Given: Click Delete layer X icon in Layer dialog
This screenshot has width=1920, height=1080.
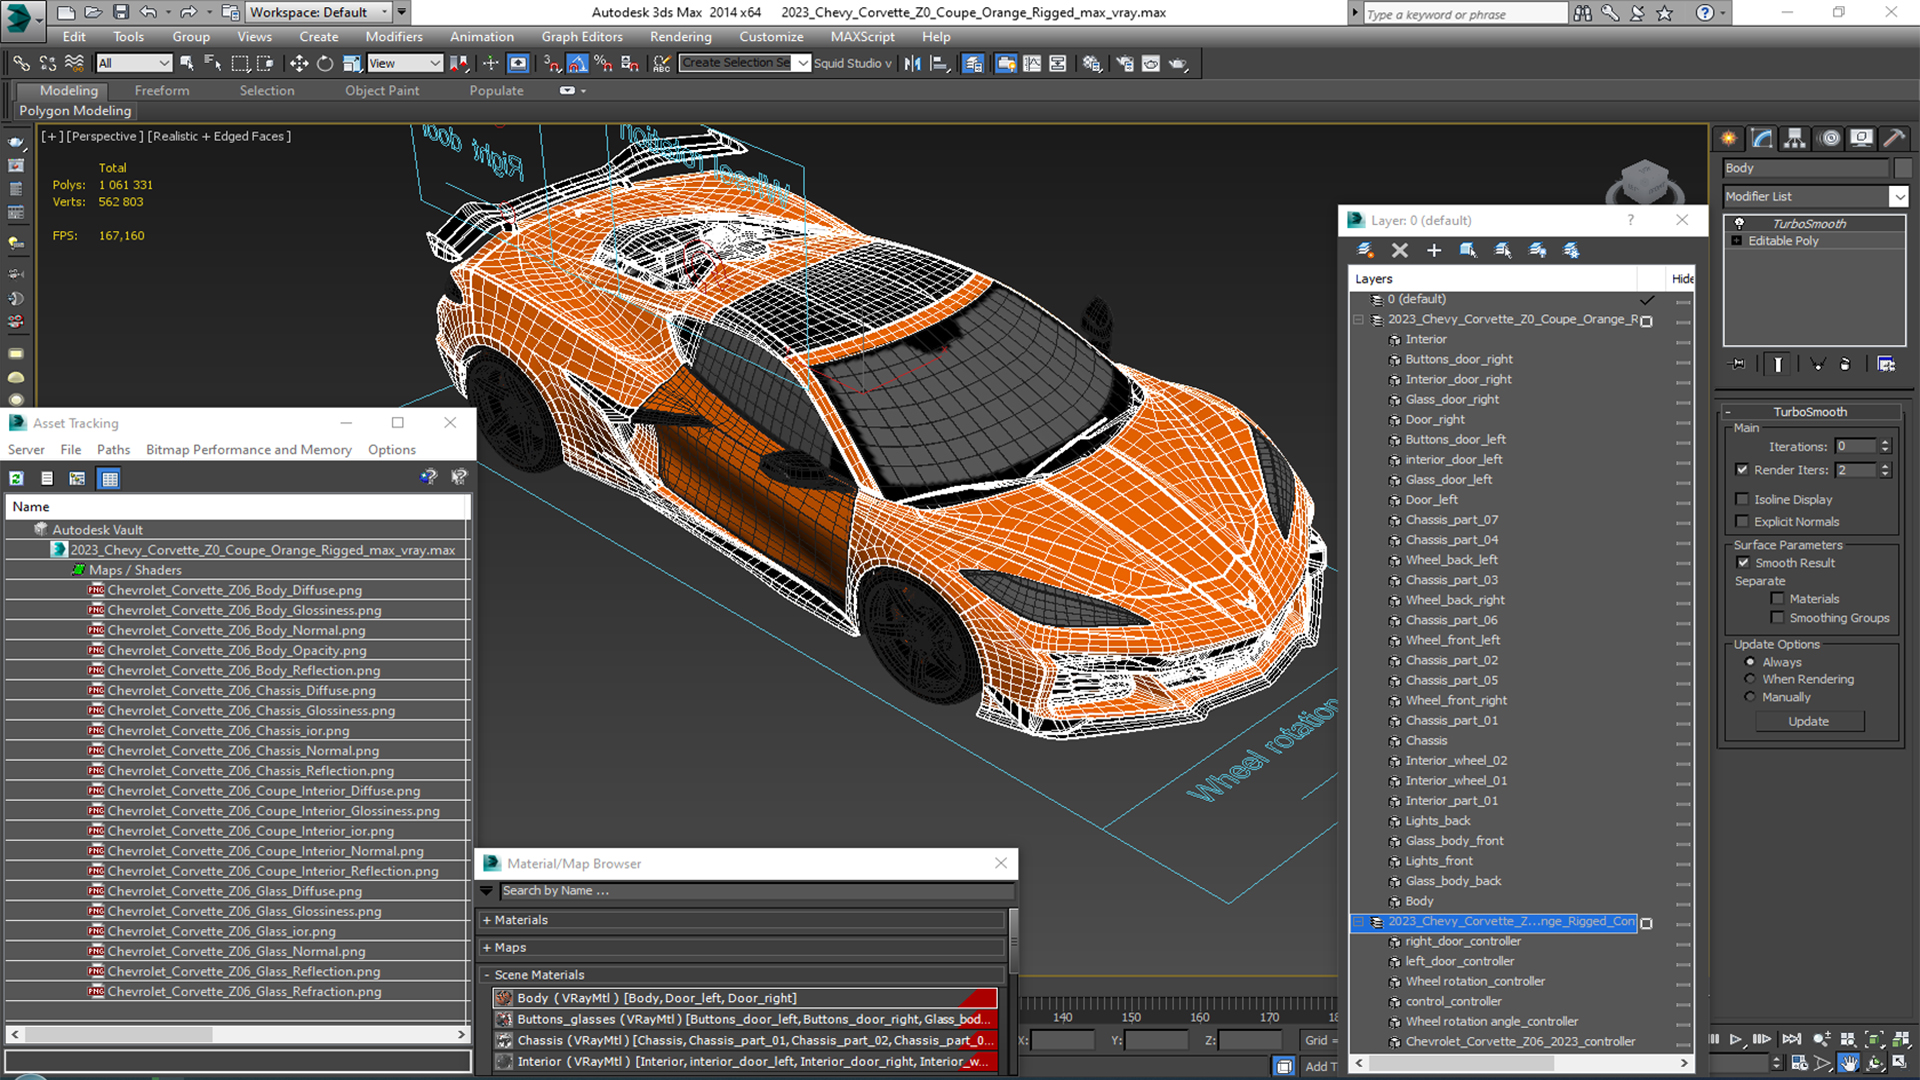Looking at the screenshot, I should click(x=1400, y=250).
